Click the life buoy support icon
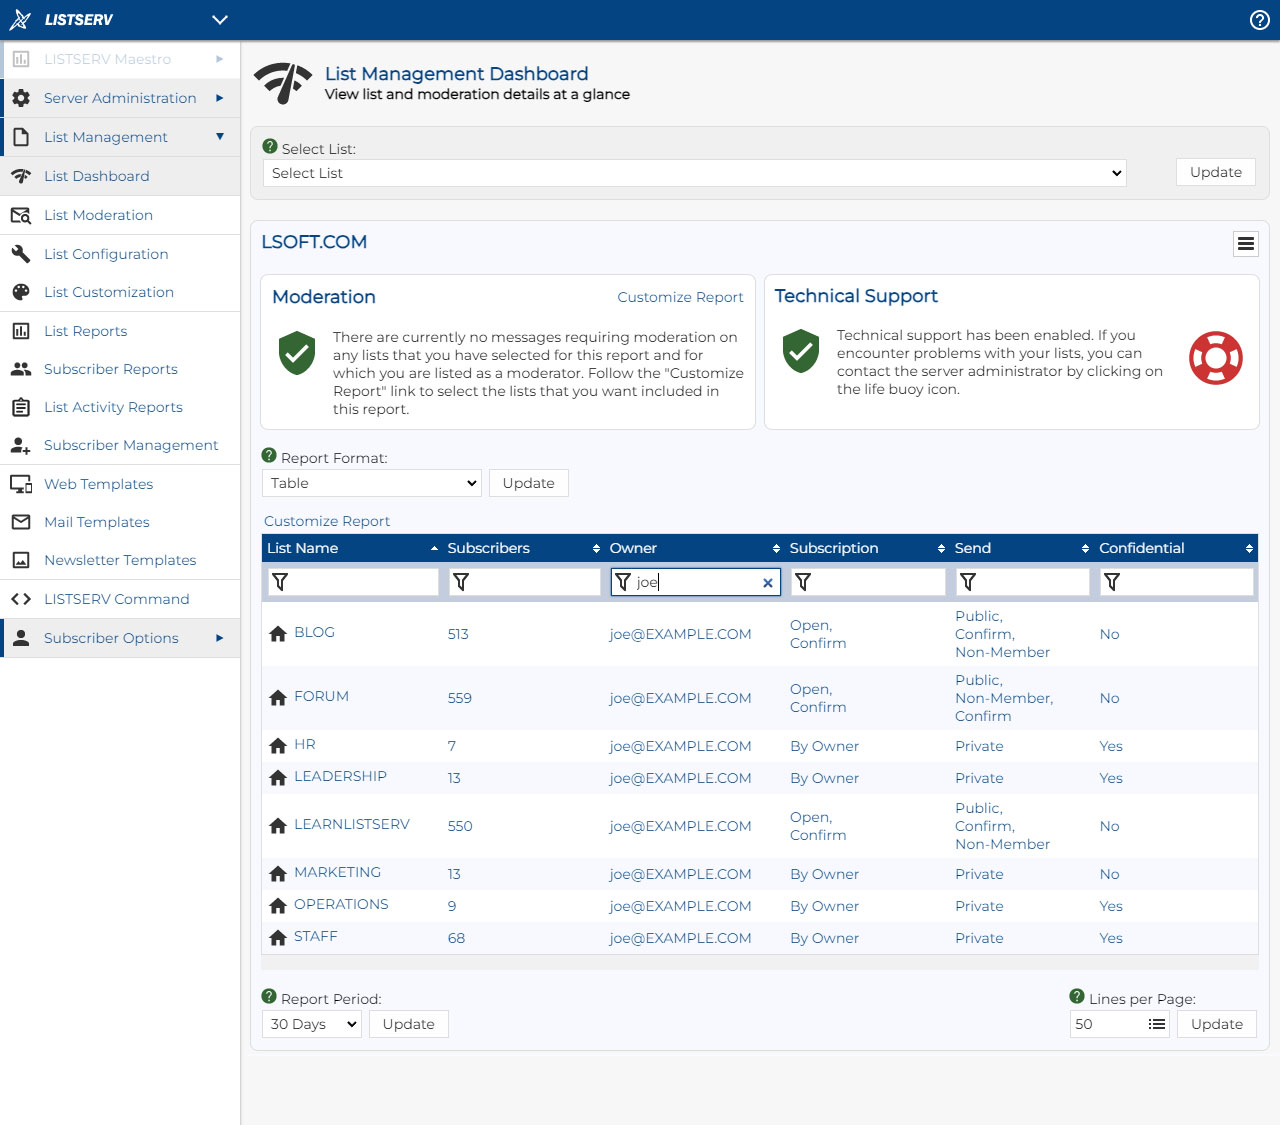Screen dimensions: 1280x1125 tap(1216, 358)
